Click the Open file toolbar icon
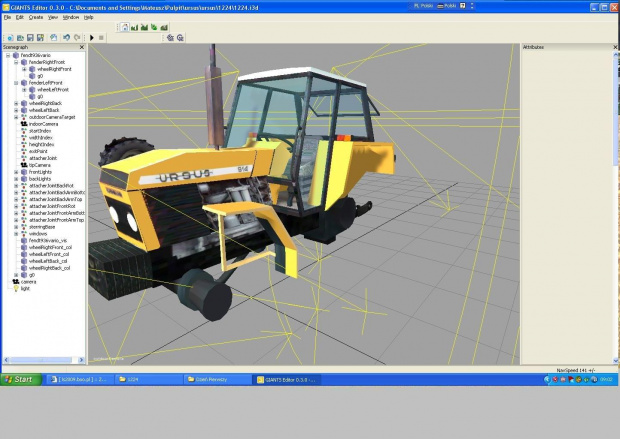Image resolution: width=620 pixels, height=439 pixels. [x=20, y=38]
